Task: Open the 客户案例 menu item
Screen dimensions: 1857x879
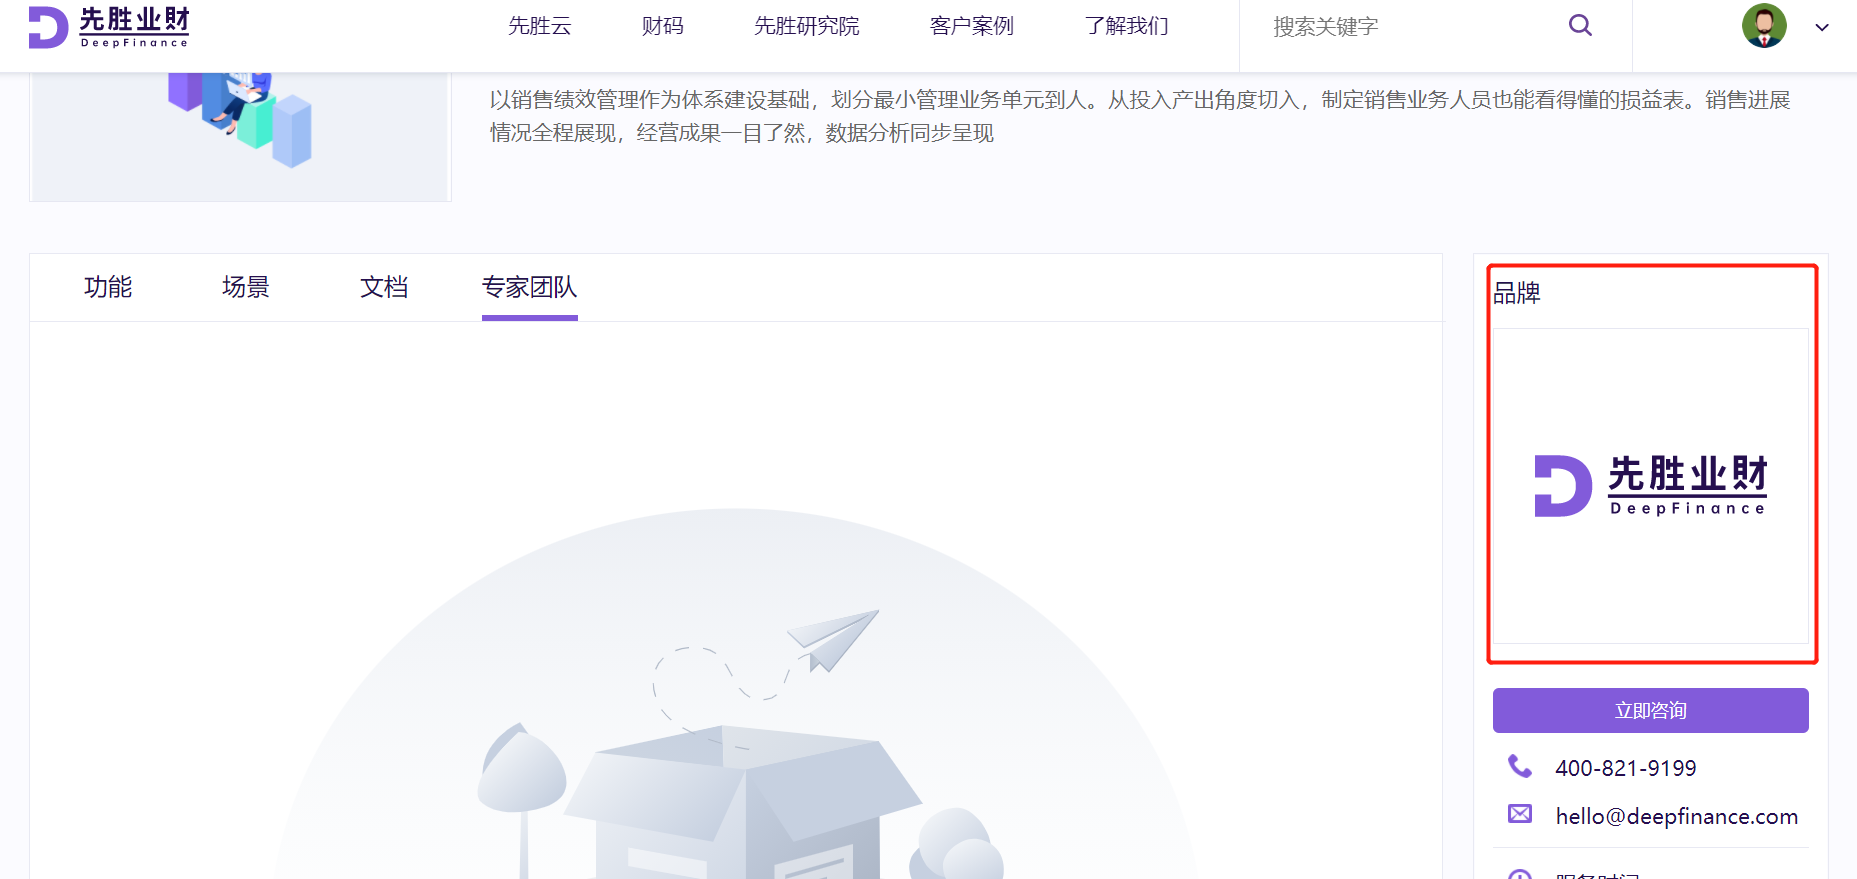Action: coord(972,26)
